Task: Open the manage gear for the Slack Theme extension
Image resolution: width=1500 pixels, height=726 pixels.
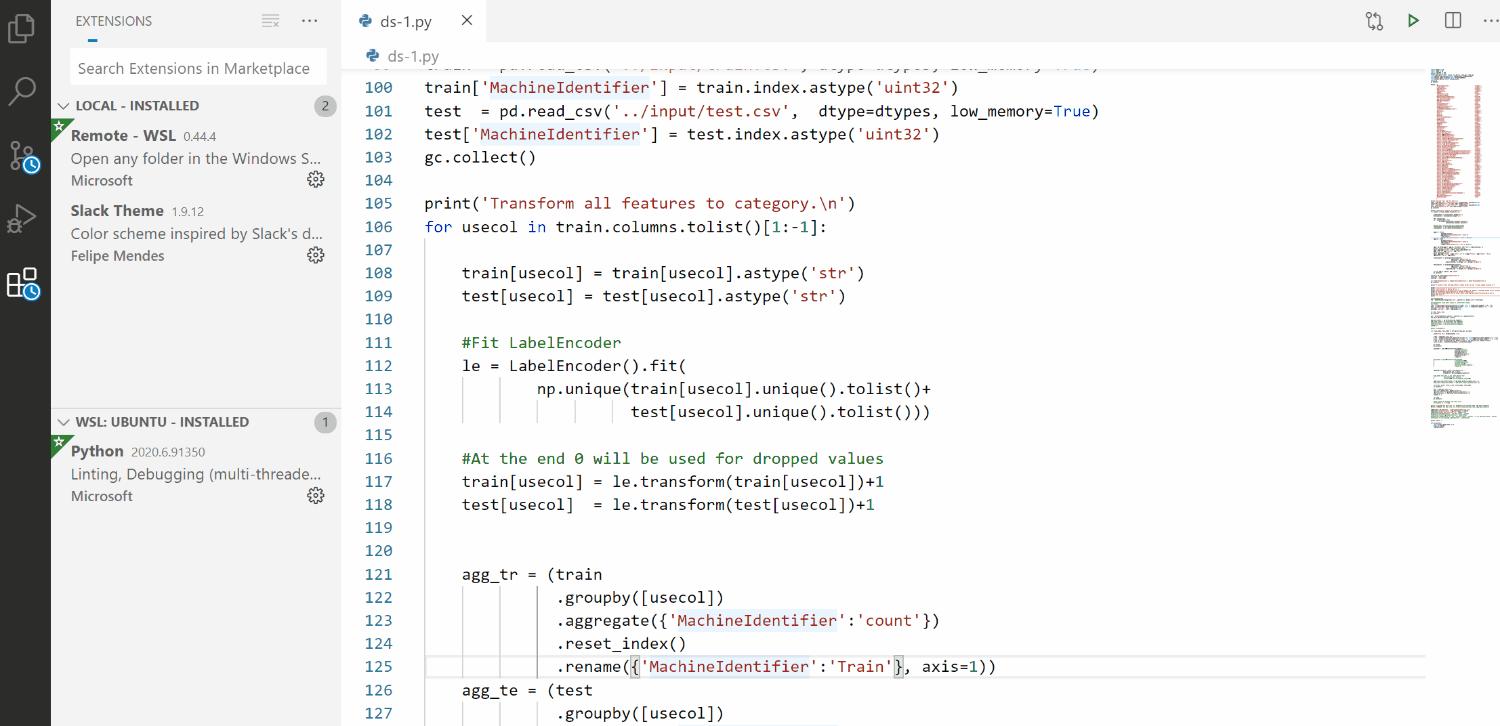Action: [x=315, y=254]
